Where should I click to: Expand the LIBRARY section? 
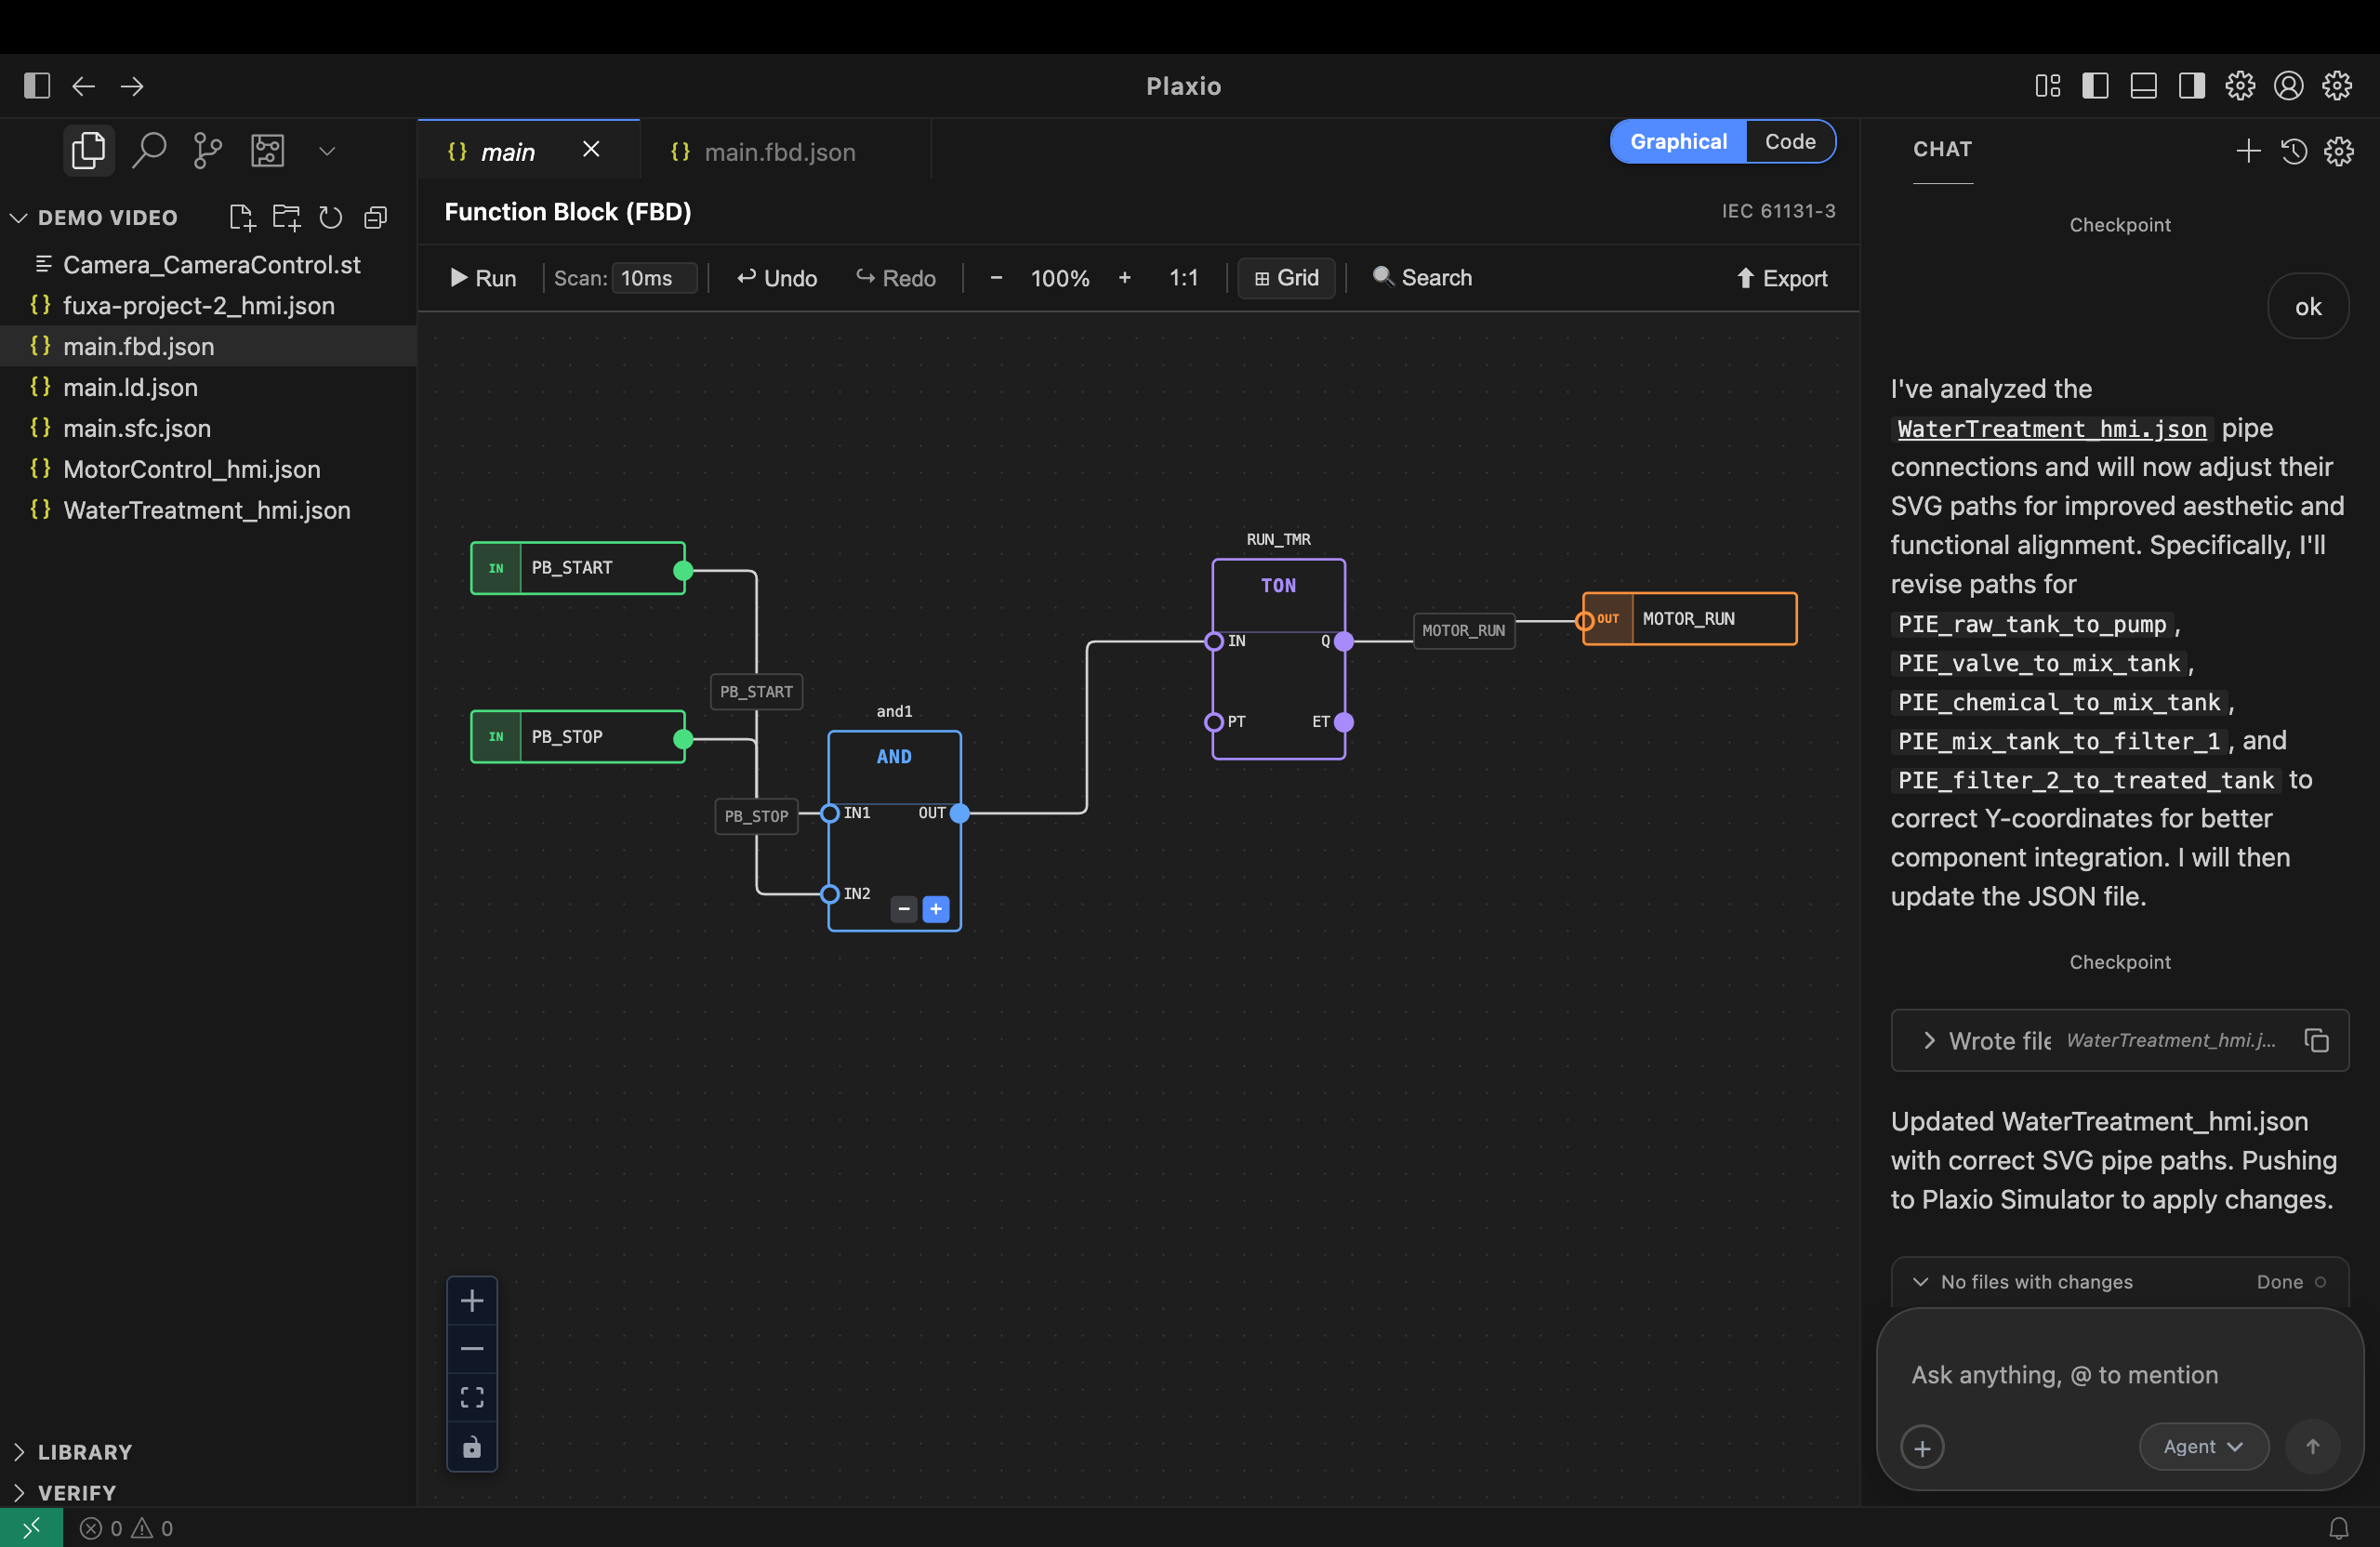point(84,1452)
